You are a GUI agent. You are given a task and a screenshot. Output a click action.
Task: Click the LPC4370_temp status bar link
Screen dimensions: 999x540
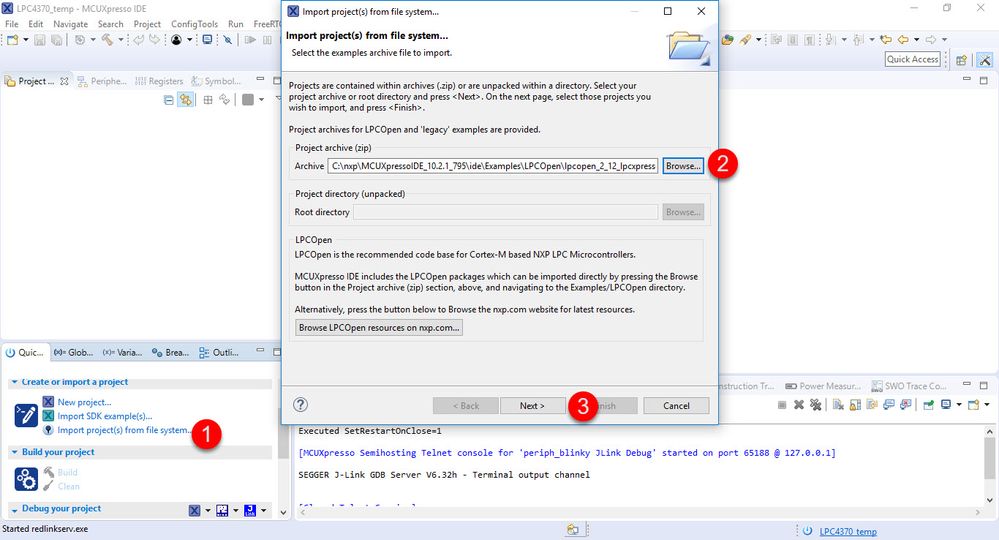point(848,531)
